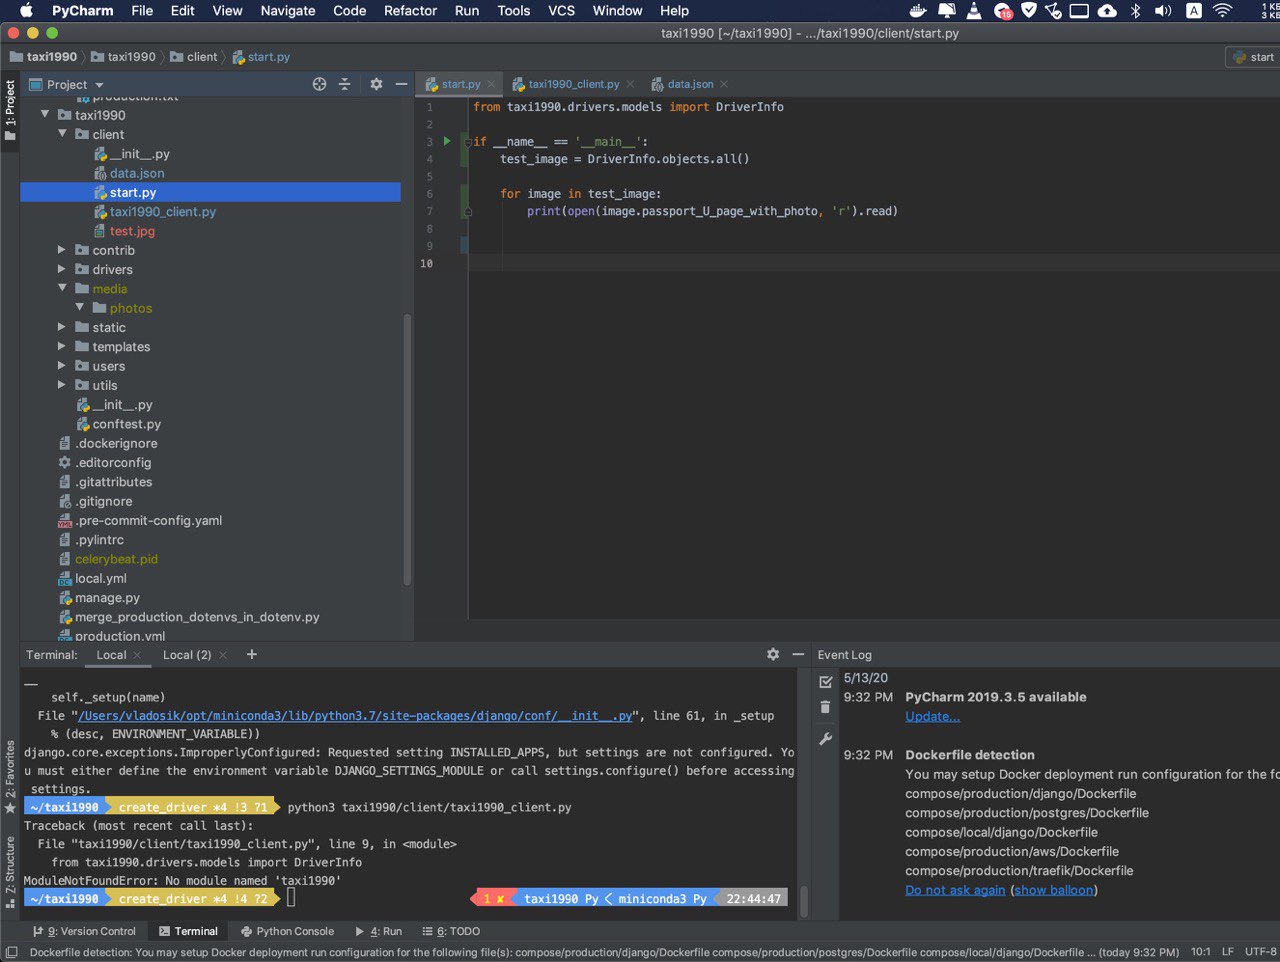Expand the utils folder
Screen dimensions: 1280x962
(62, 385)
